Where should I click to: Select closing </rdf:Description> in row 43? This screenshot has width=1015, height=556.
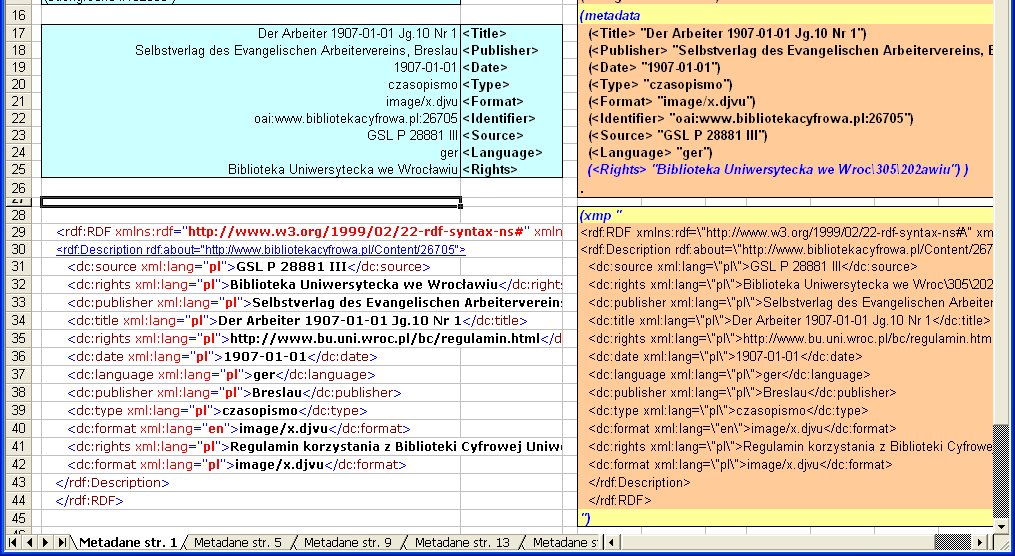(113, 483)
